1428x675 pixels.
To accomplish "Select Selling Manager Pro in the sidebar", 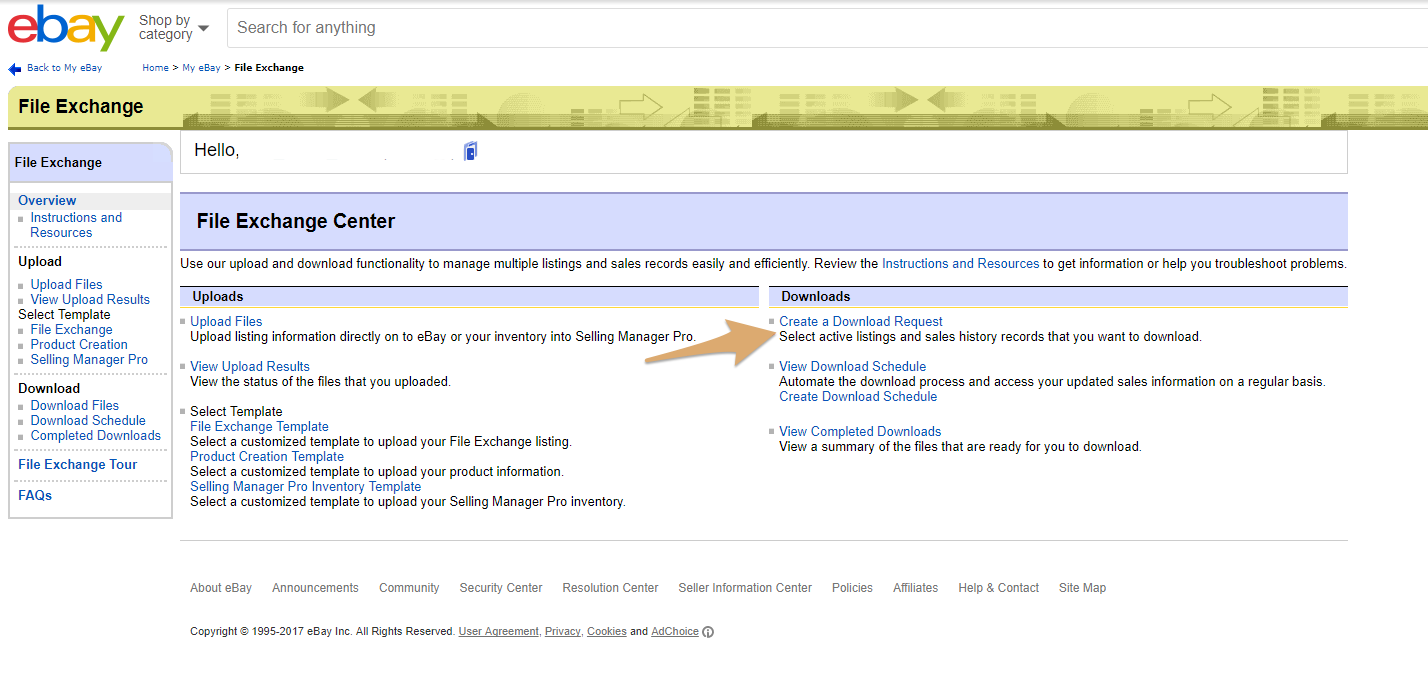I will point(89,360).
